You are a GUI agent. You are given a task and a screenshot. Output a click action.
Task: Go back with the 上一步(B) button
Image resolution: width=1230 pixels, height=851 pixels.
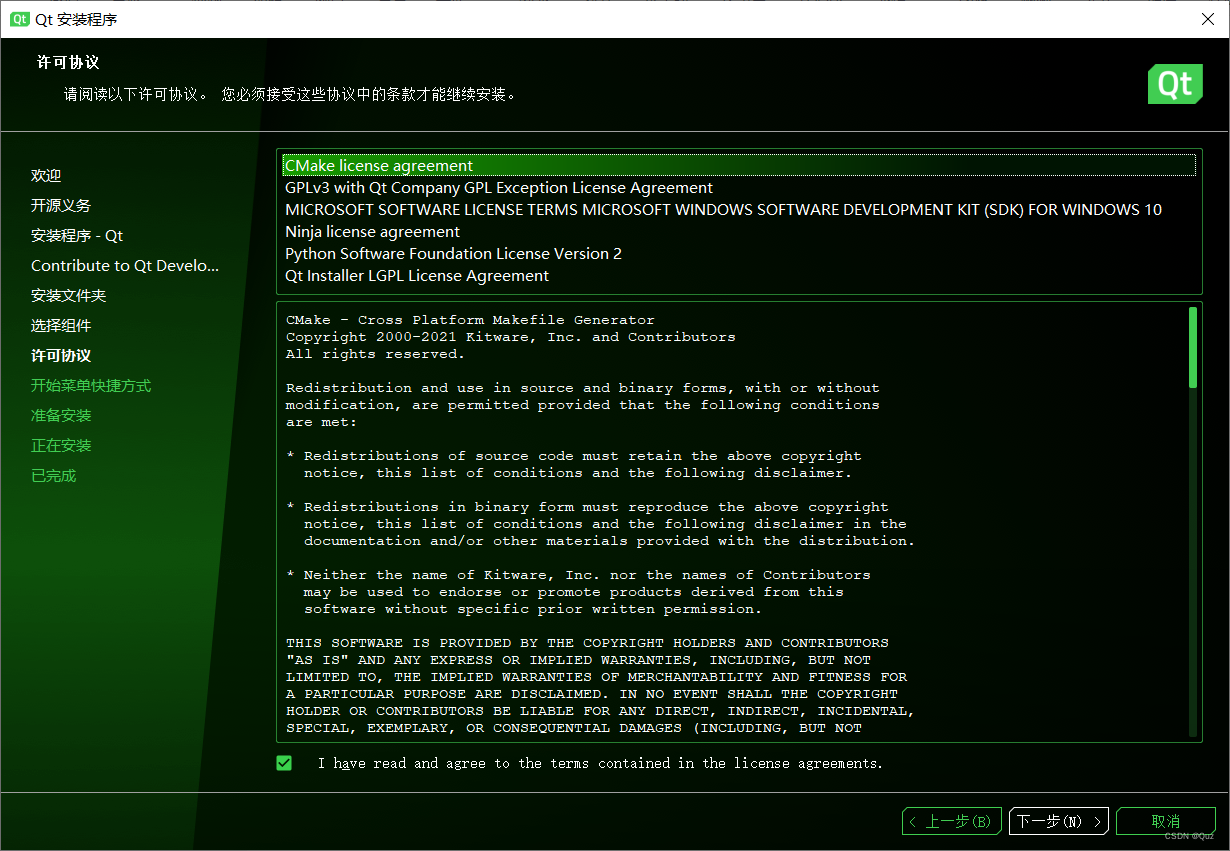951,822
